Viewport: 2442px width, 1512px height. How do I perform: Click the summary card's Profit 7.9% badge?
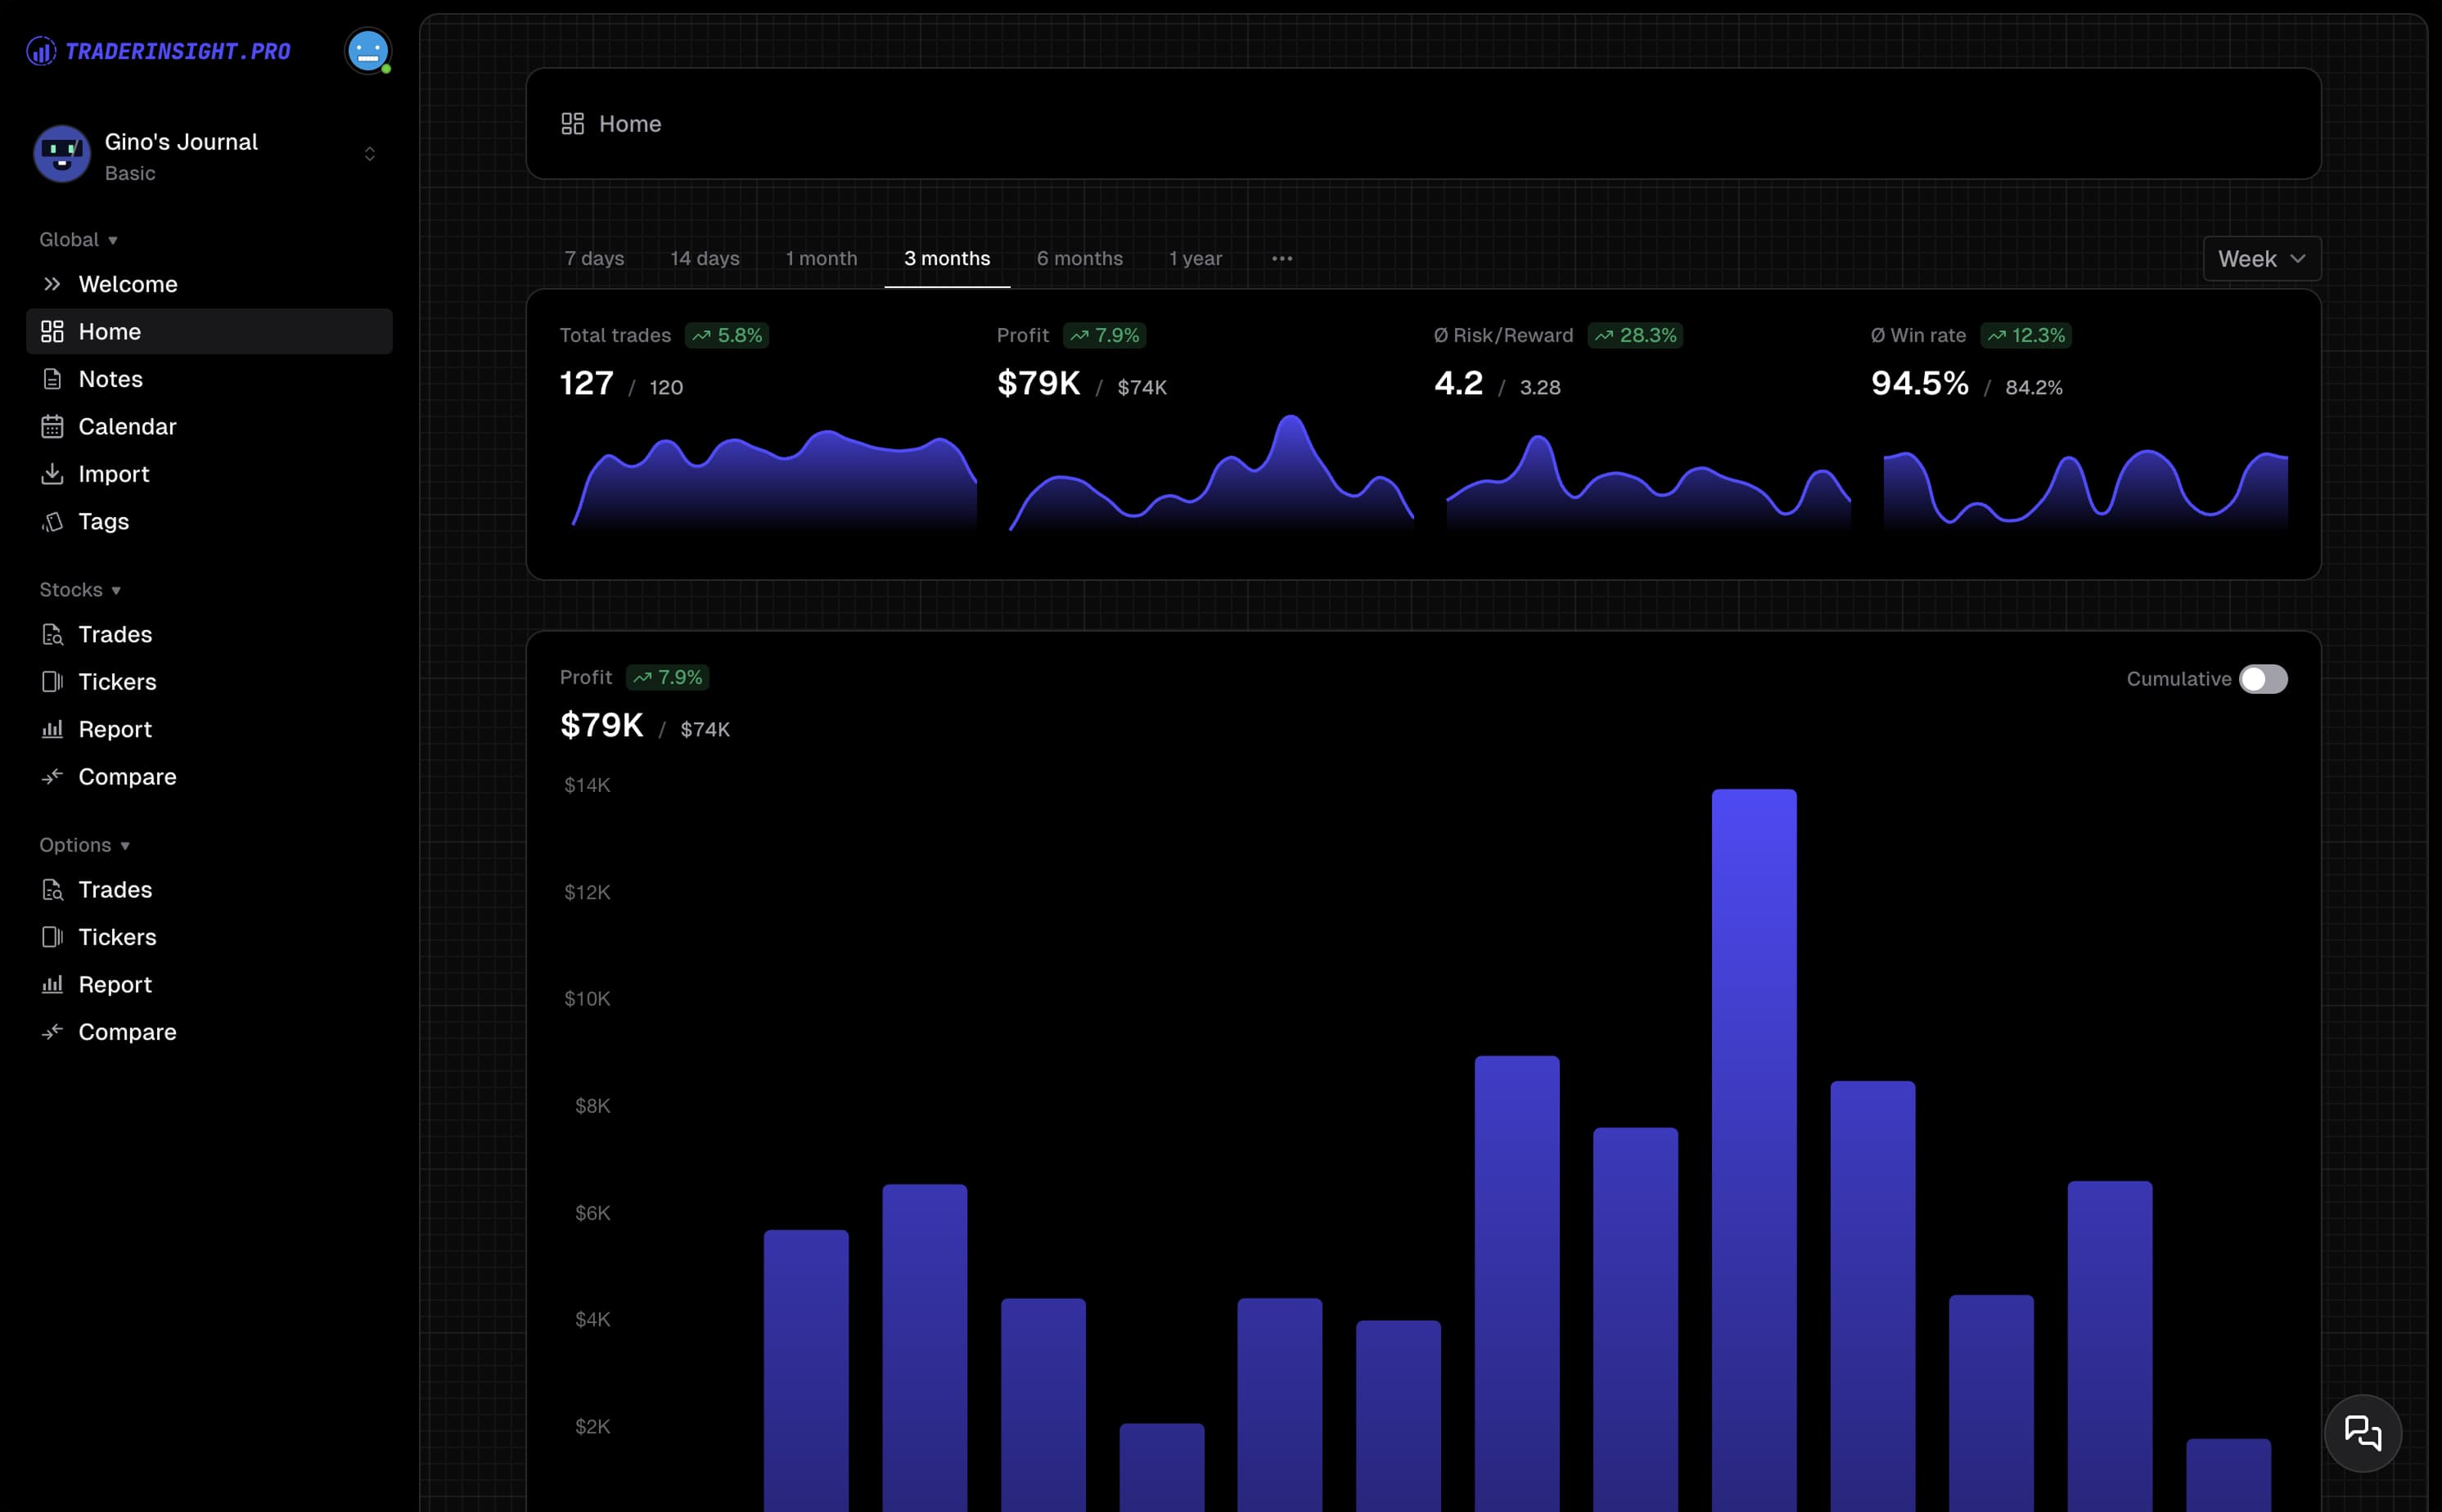1104,335
